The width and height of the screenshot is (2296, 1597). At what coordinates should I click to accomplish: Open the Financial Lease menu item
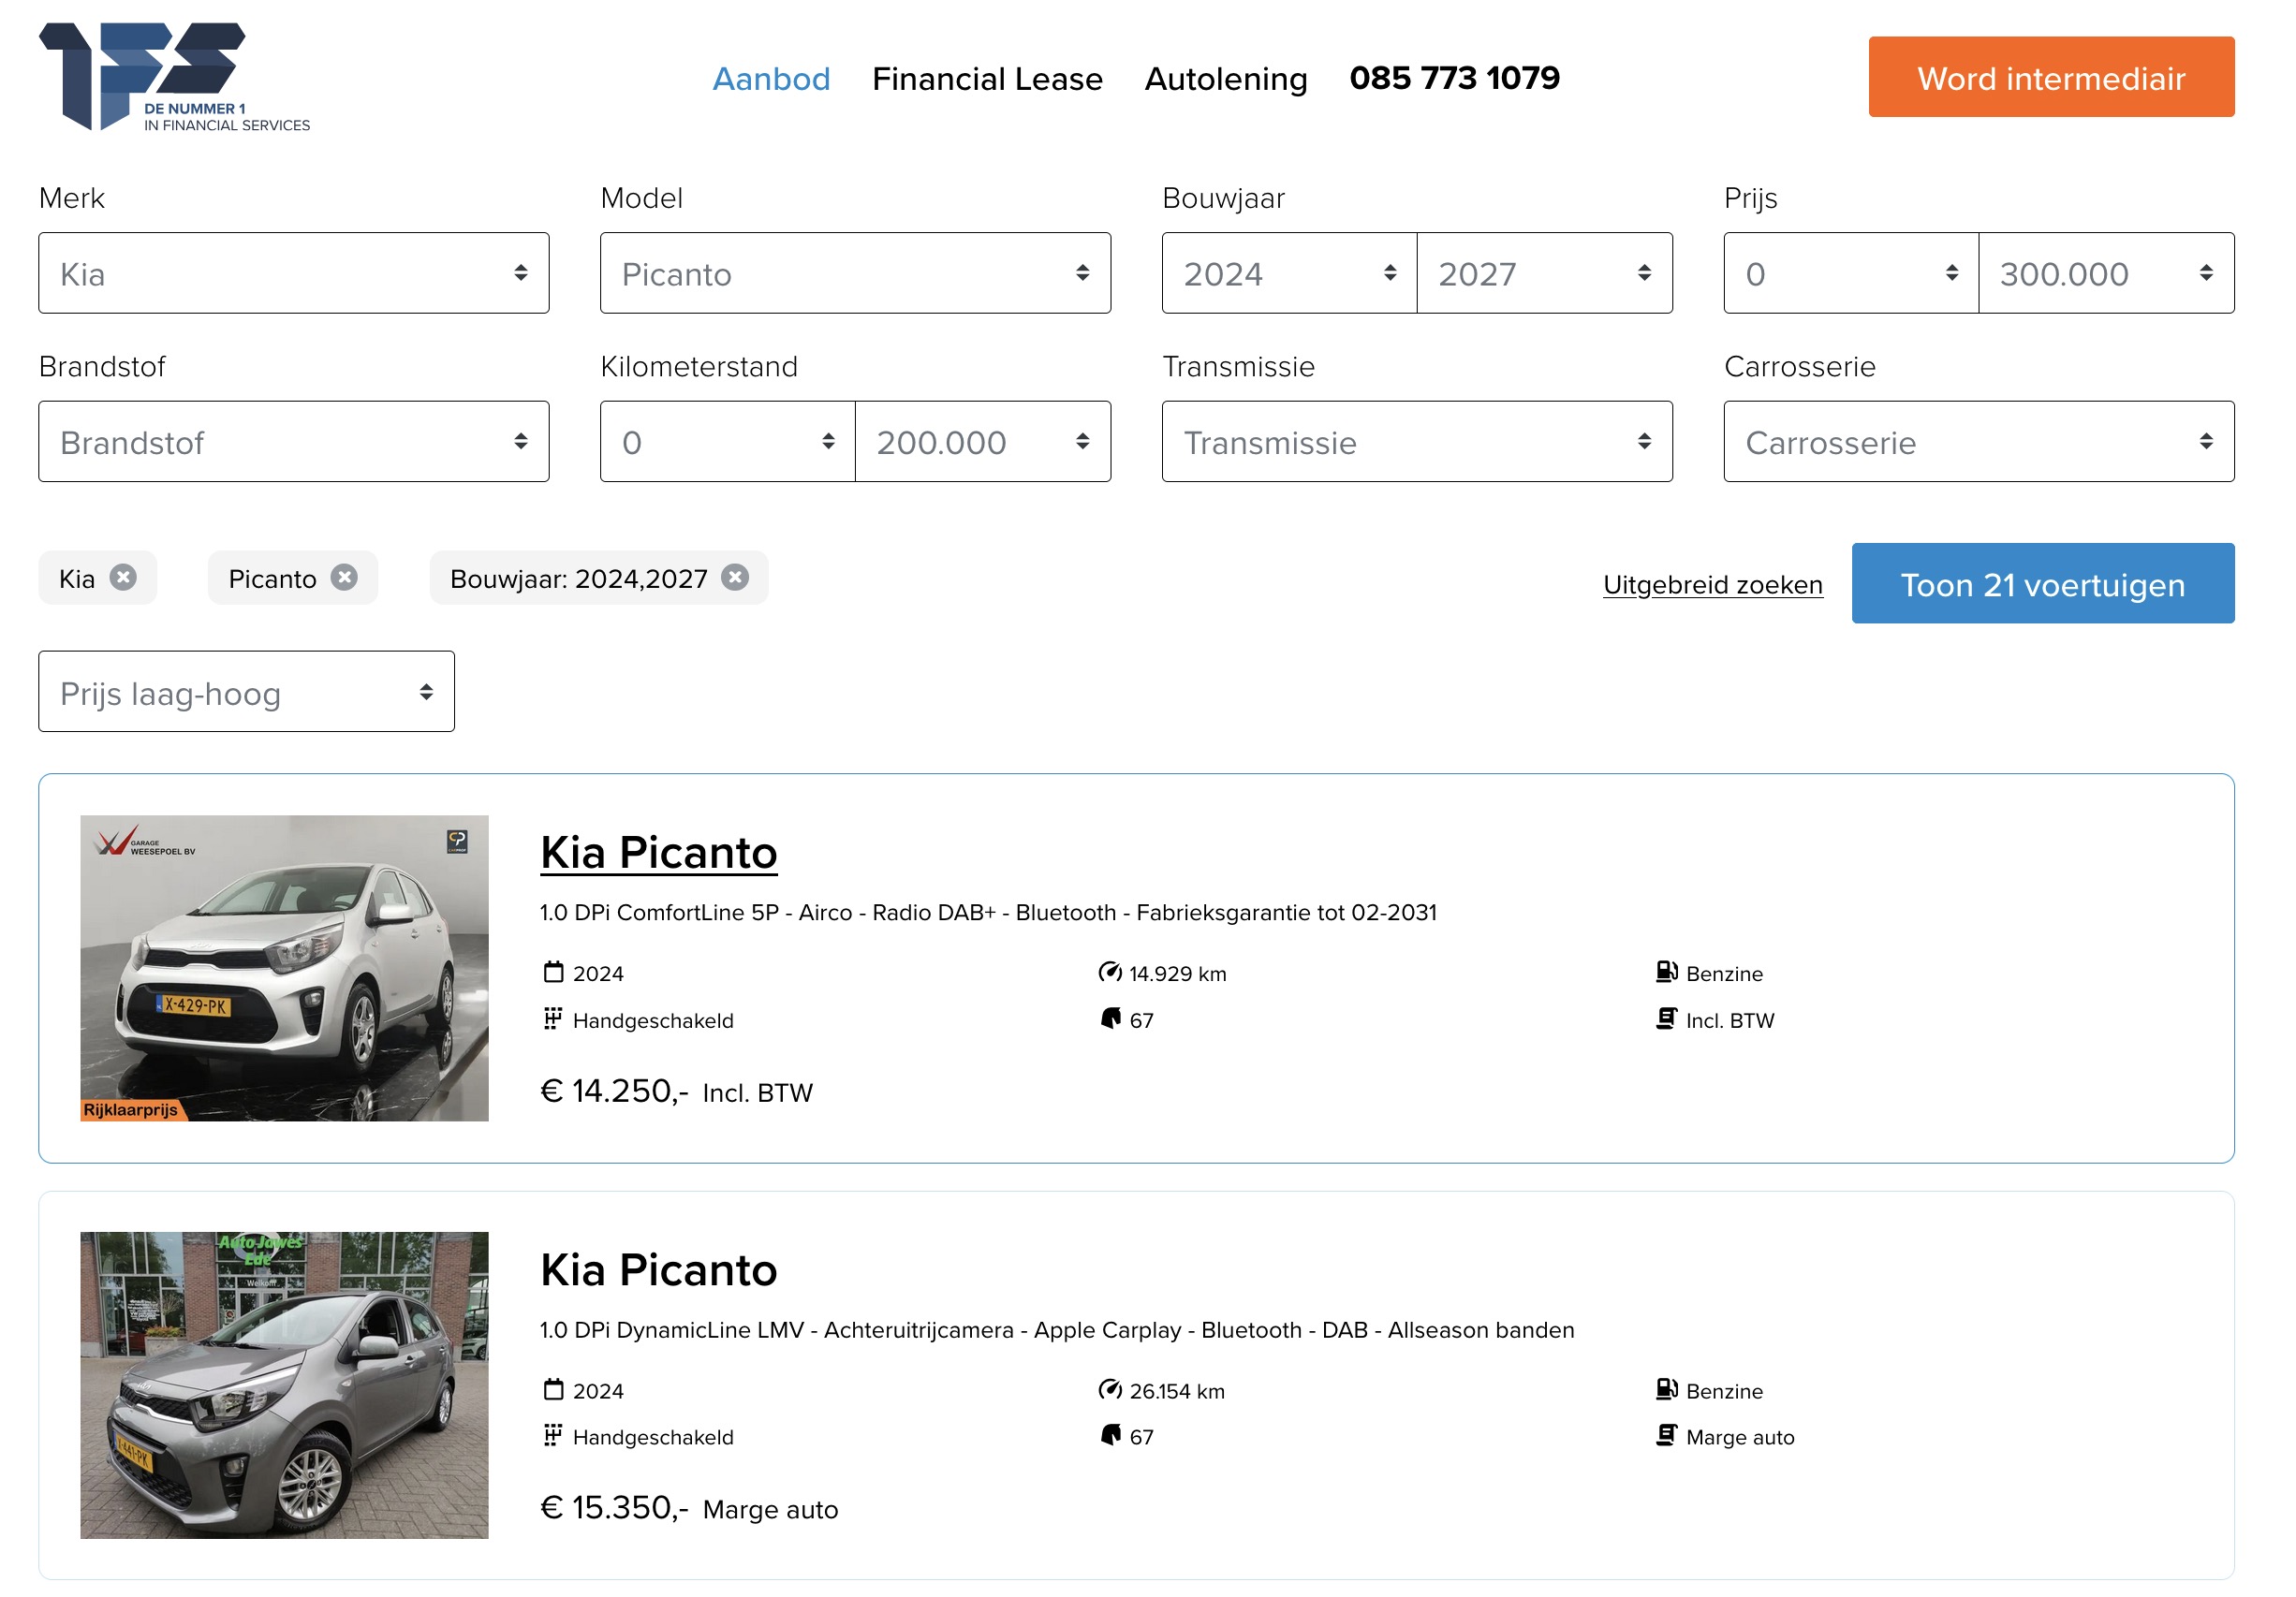pyautogui.click(x=988, y=79)
